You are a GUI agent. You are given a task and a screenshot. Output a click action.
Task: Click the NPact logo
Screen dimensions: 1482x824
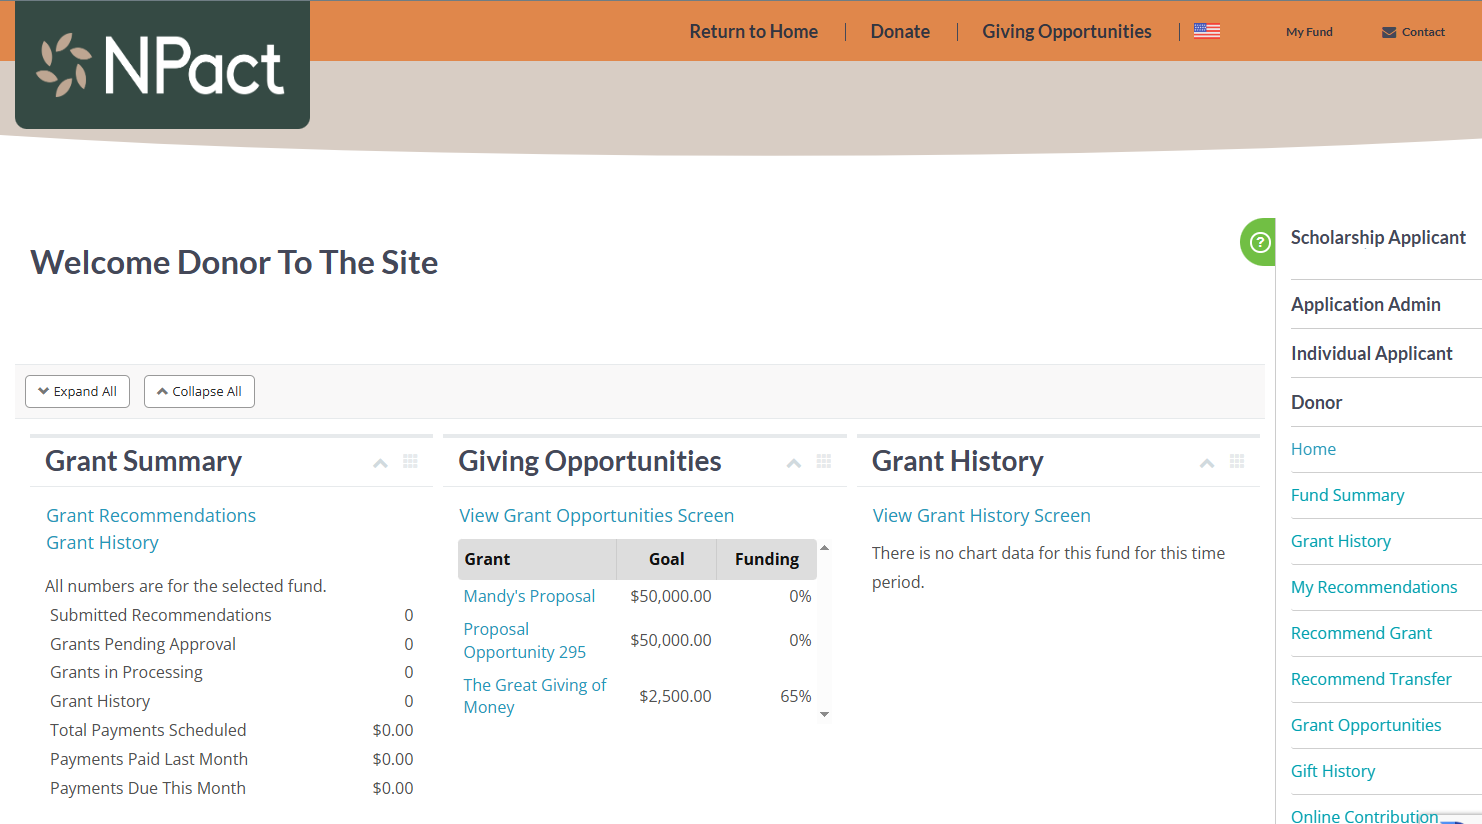(162, 65)
